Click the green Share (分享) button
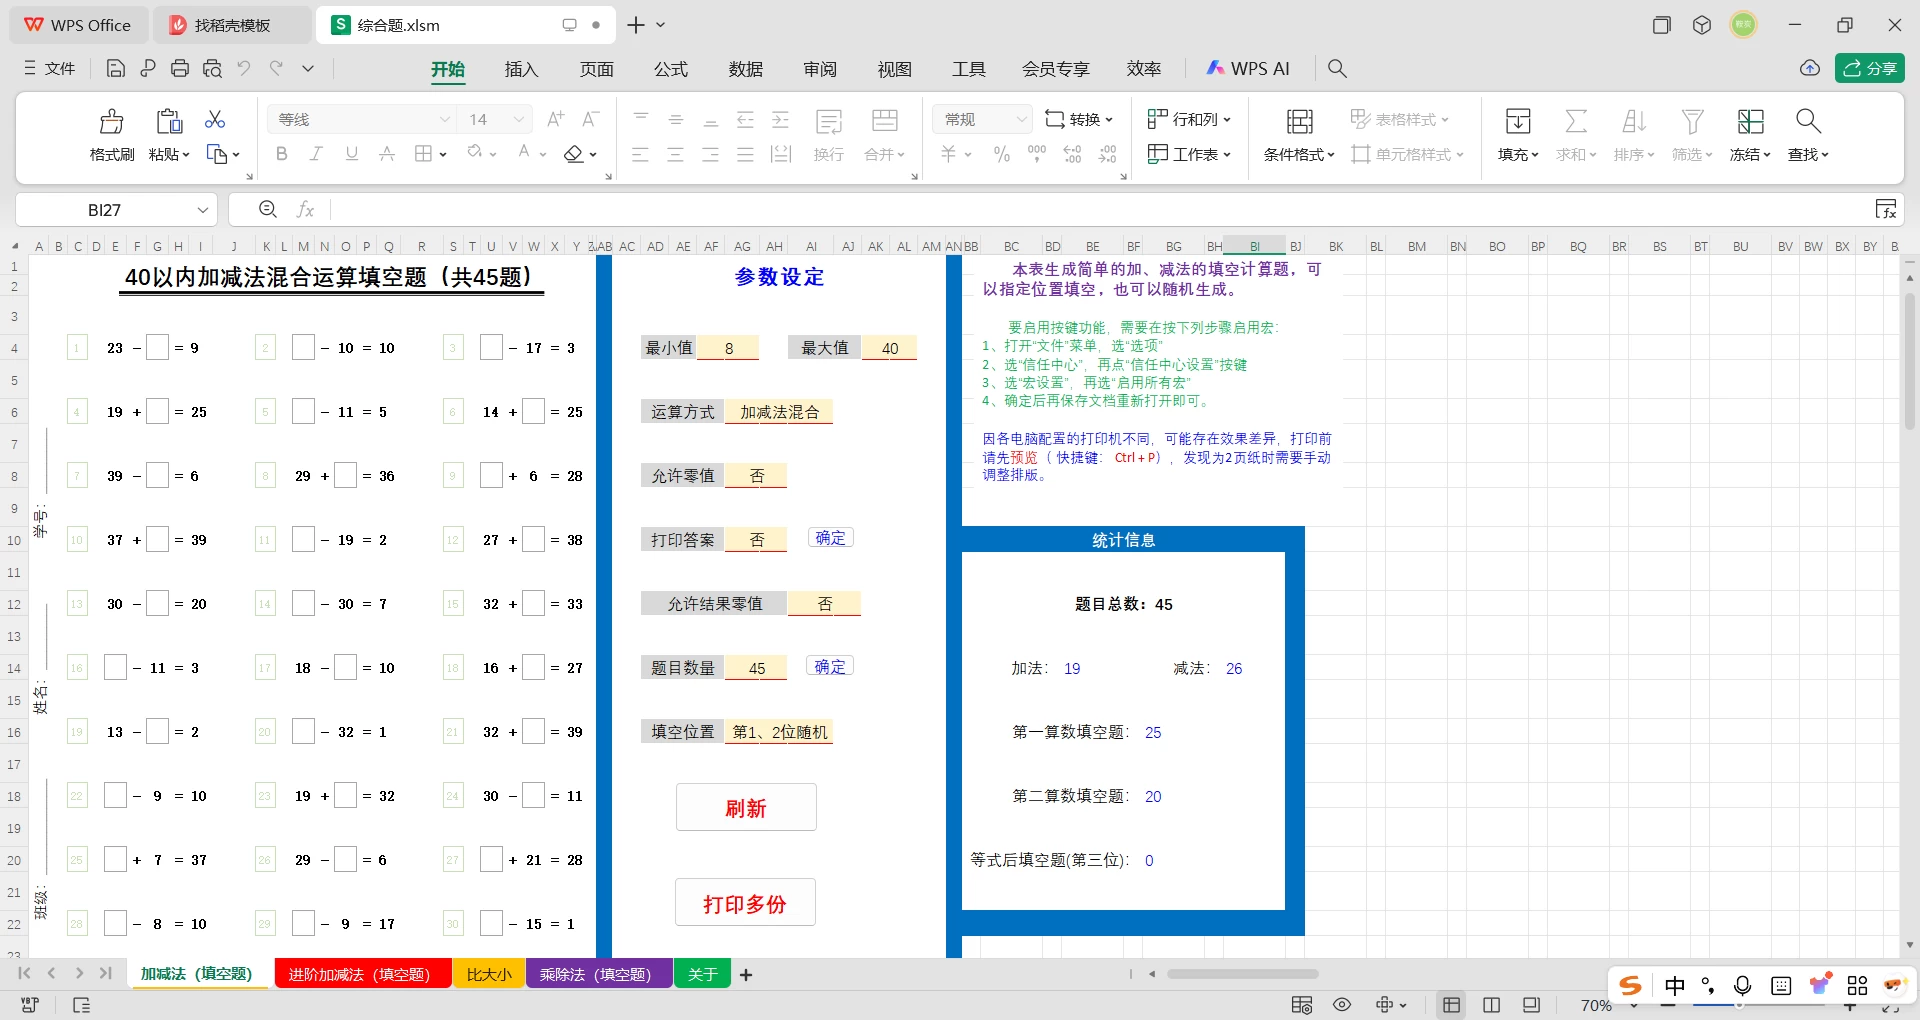This screenshot has width=1920, height=1020. tap(1870, 68)
